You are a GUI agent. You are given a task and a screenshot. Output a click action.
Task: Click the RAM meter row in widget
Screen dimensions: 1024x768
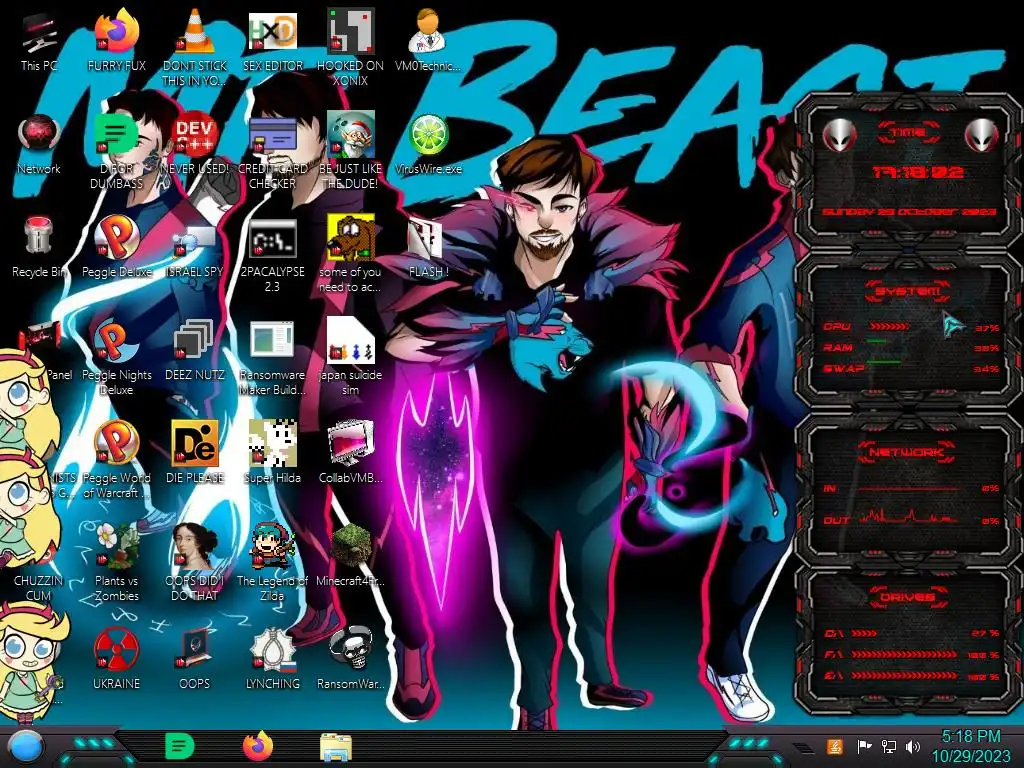click(x=910, y=347)
